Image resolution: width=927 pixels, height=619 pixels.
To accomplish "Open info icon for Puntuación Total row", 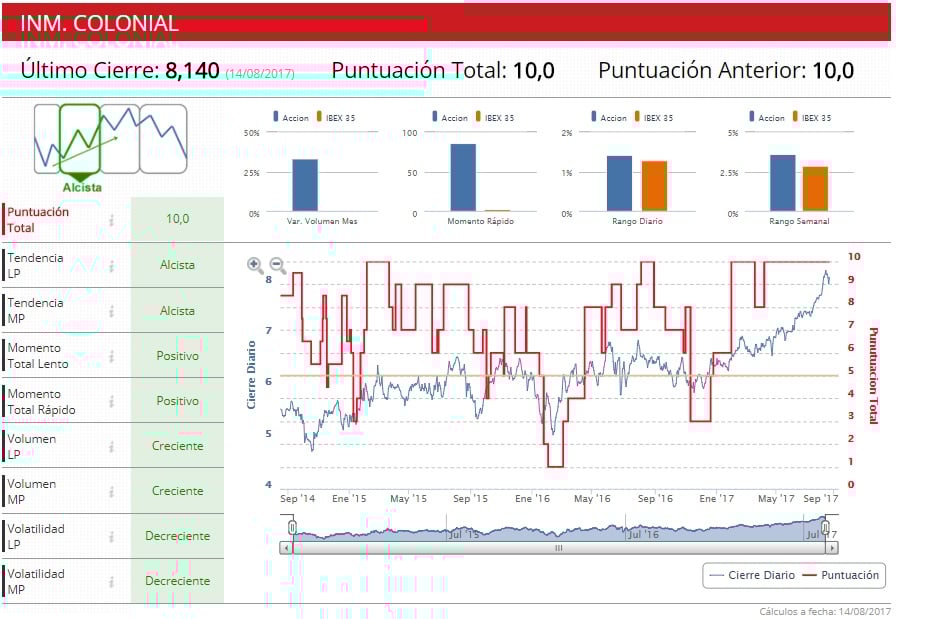I will click(x=111, y=220).
